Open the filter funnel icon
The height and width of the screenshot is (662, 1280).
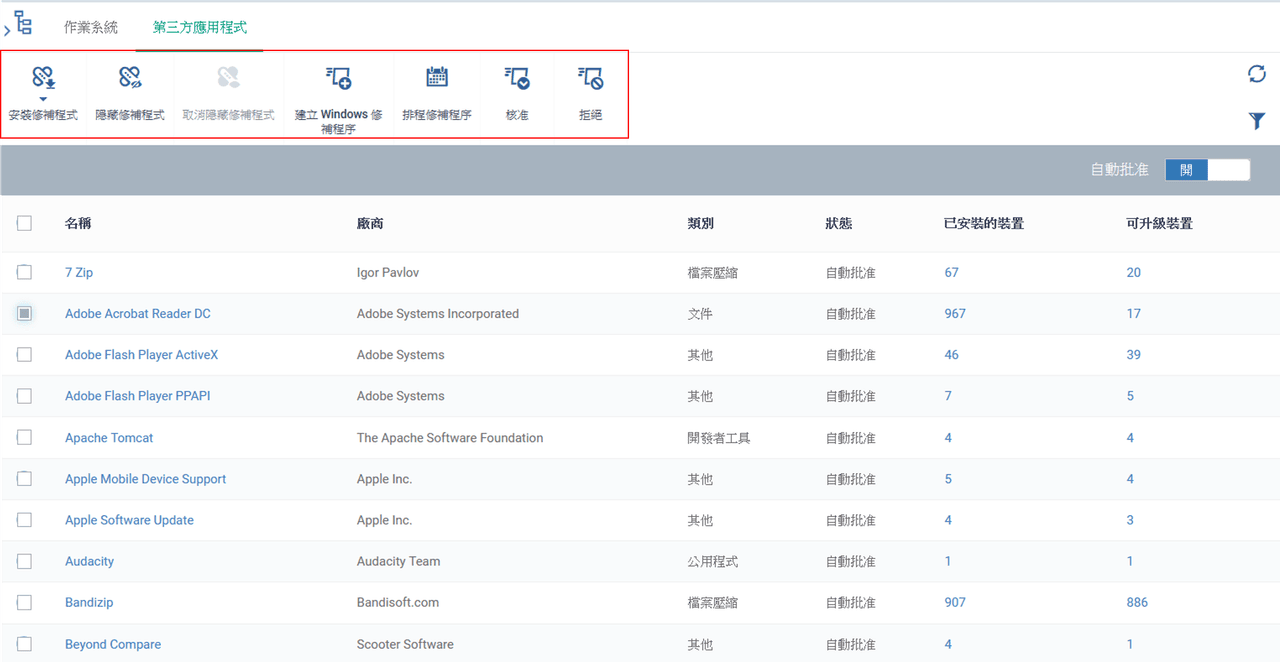1257,121
